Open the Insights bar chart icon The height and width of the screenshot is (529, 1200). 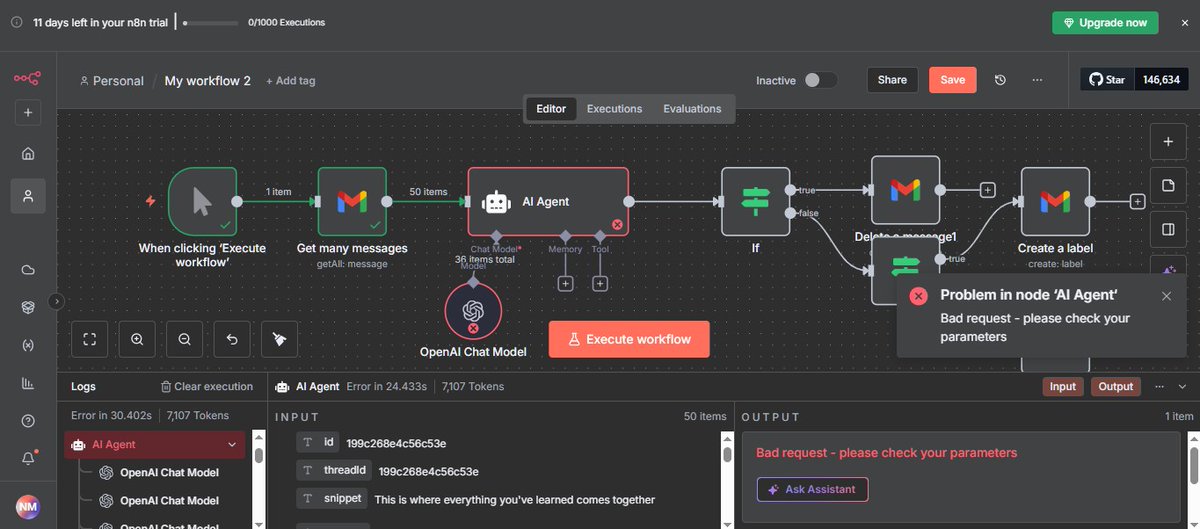click(28, 383)
